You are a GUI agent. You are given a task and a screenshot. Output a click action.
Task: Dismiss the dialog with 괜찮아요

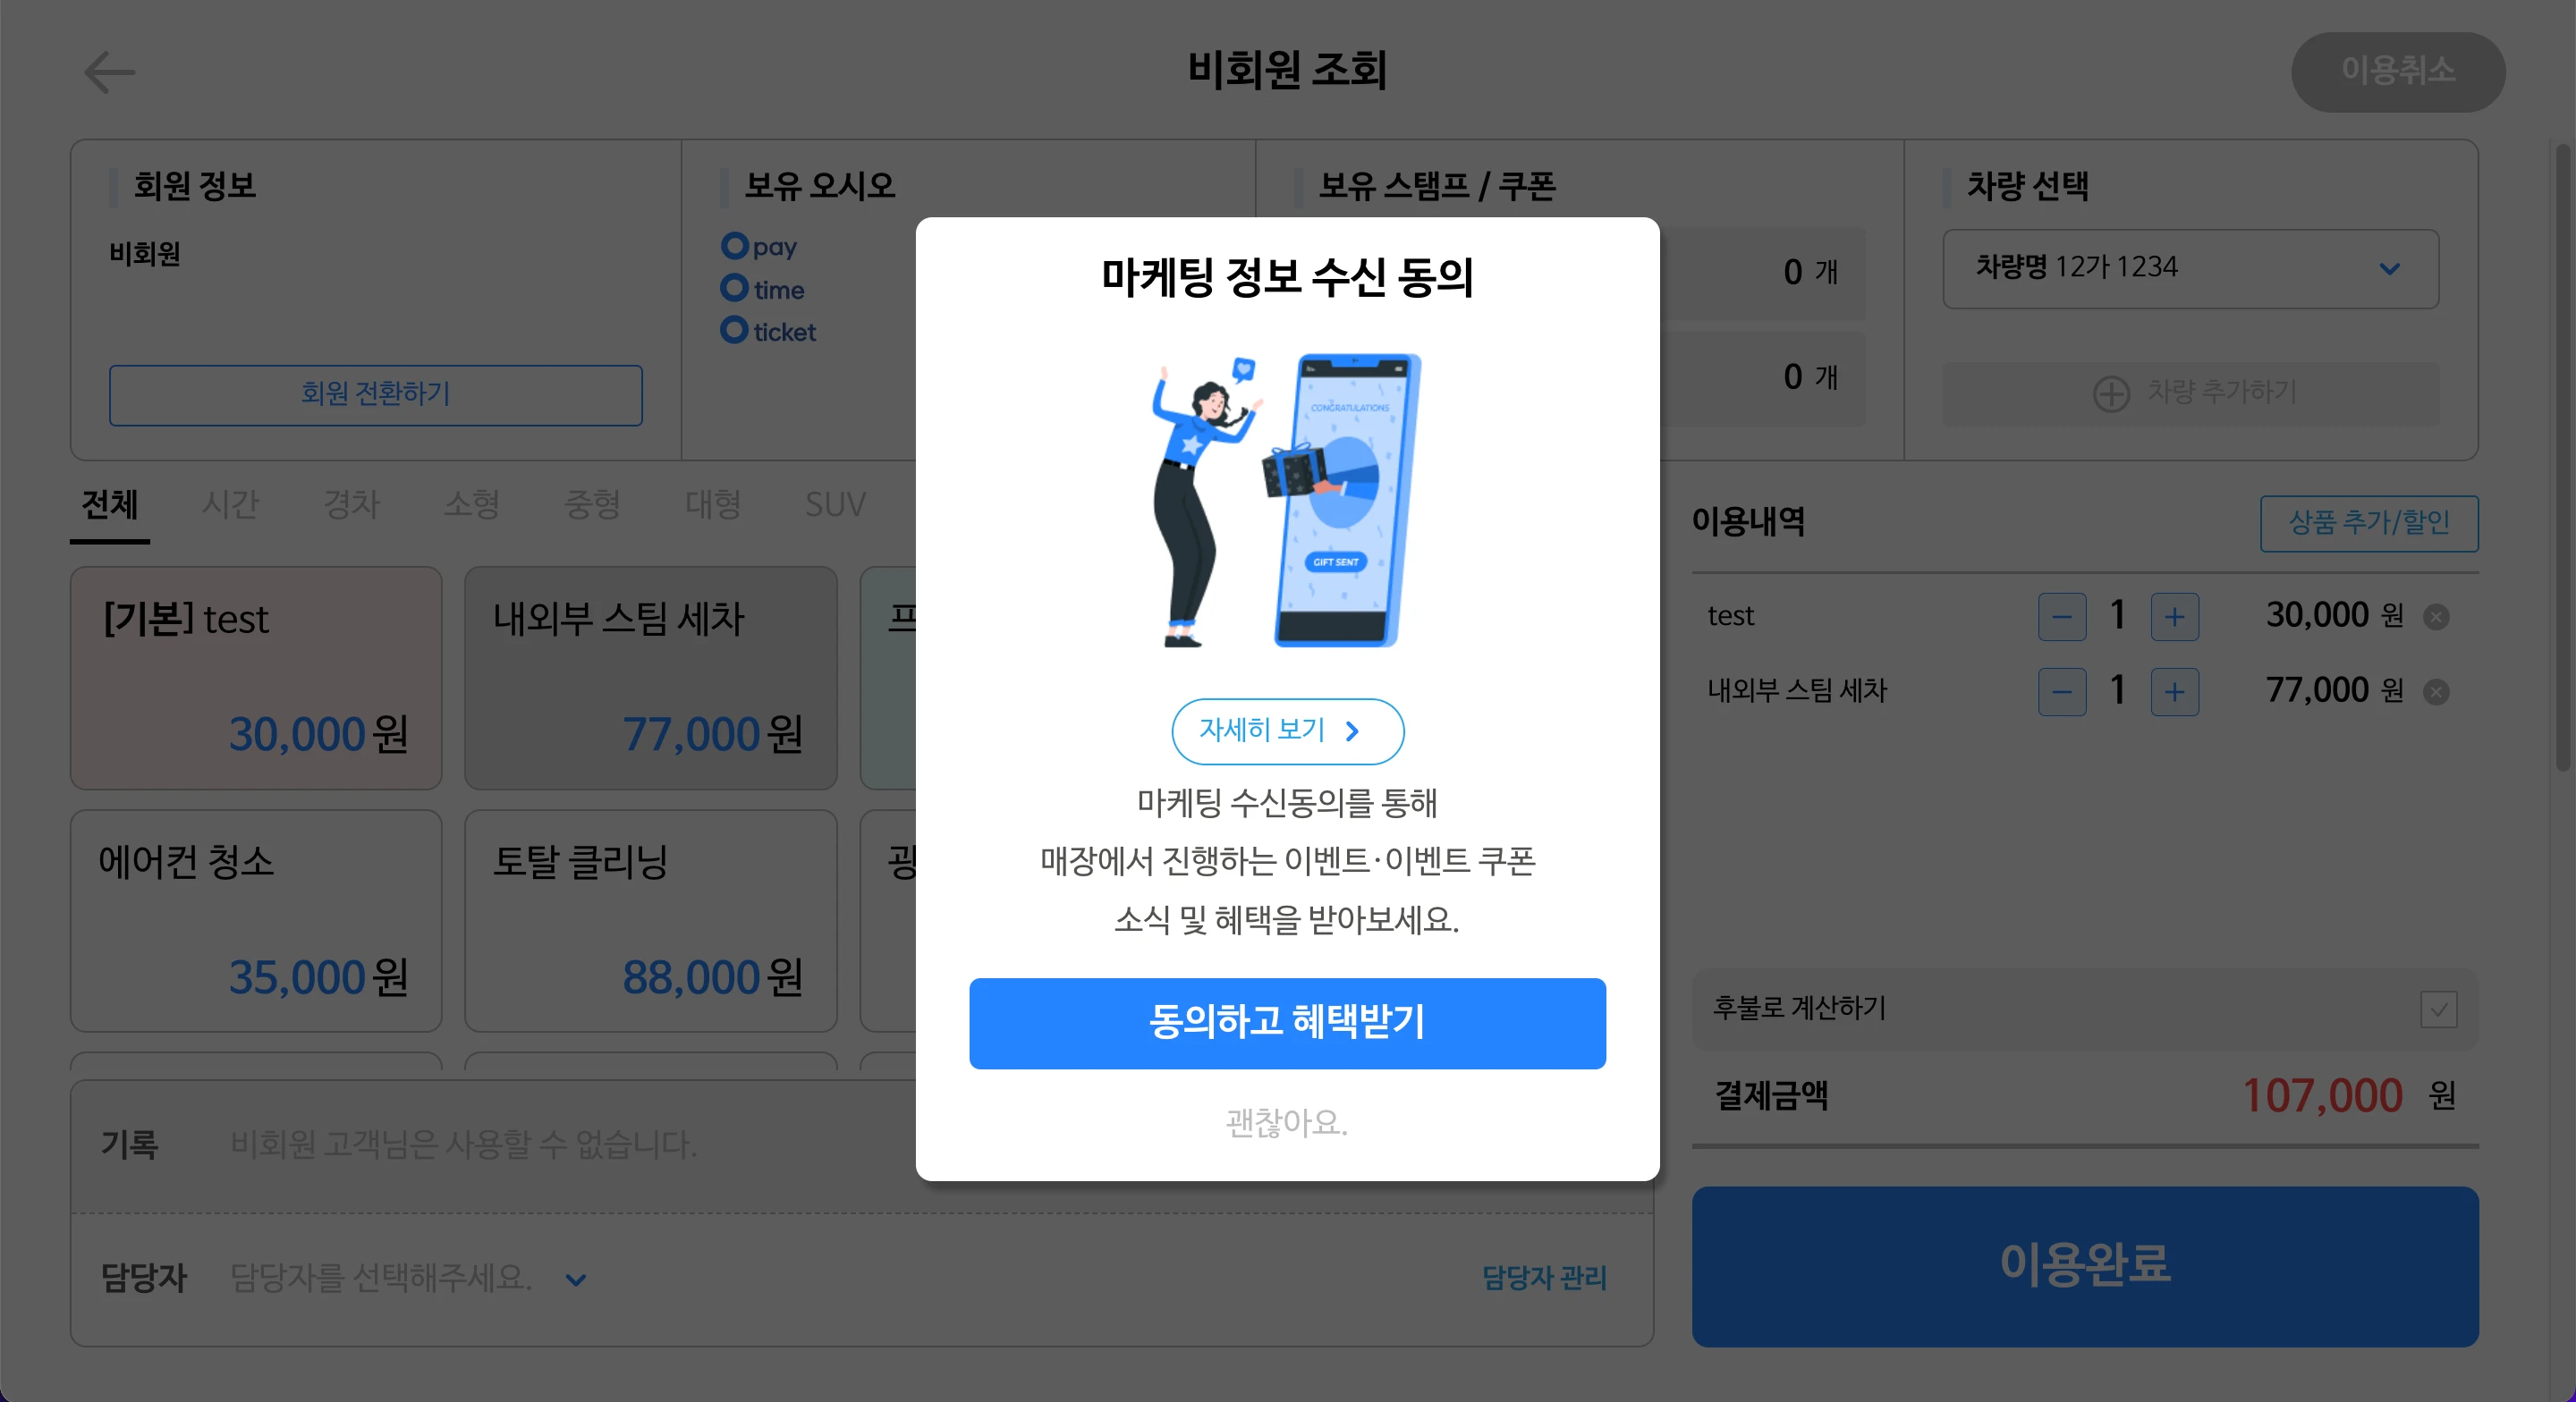(x=1287, y=1123)
